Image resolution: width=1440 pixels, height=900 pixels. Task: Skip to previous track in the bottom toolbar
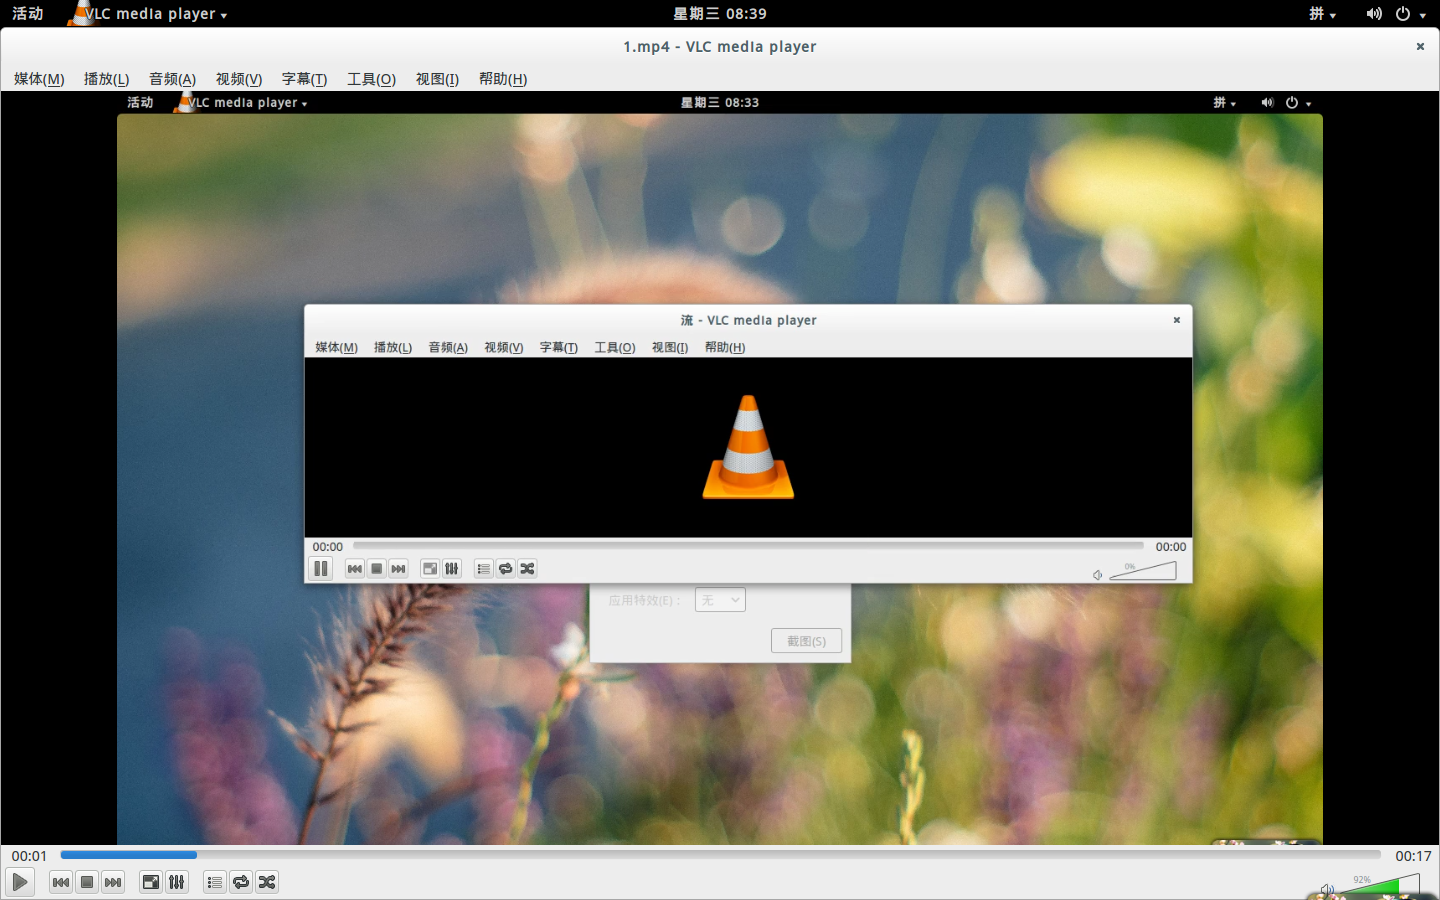pyautogui.click(x=61, y=882)
